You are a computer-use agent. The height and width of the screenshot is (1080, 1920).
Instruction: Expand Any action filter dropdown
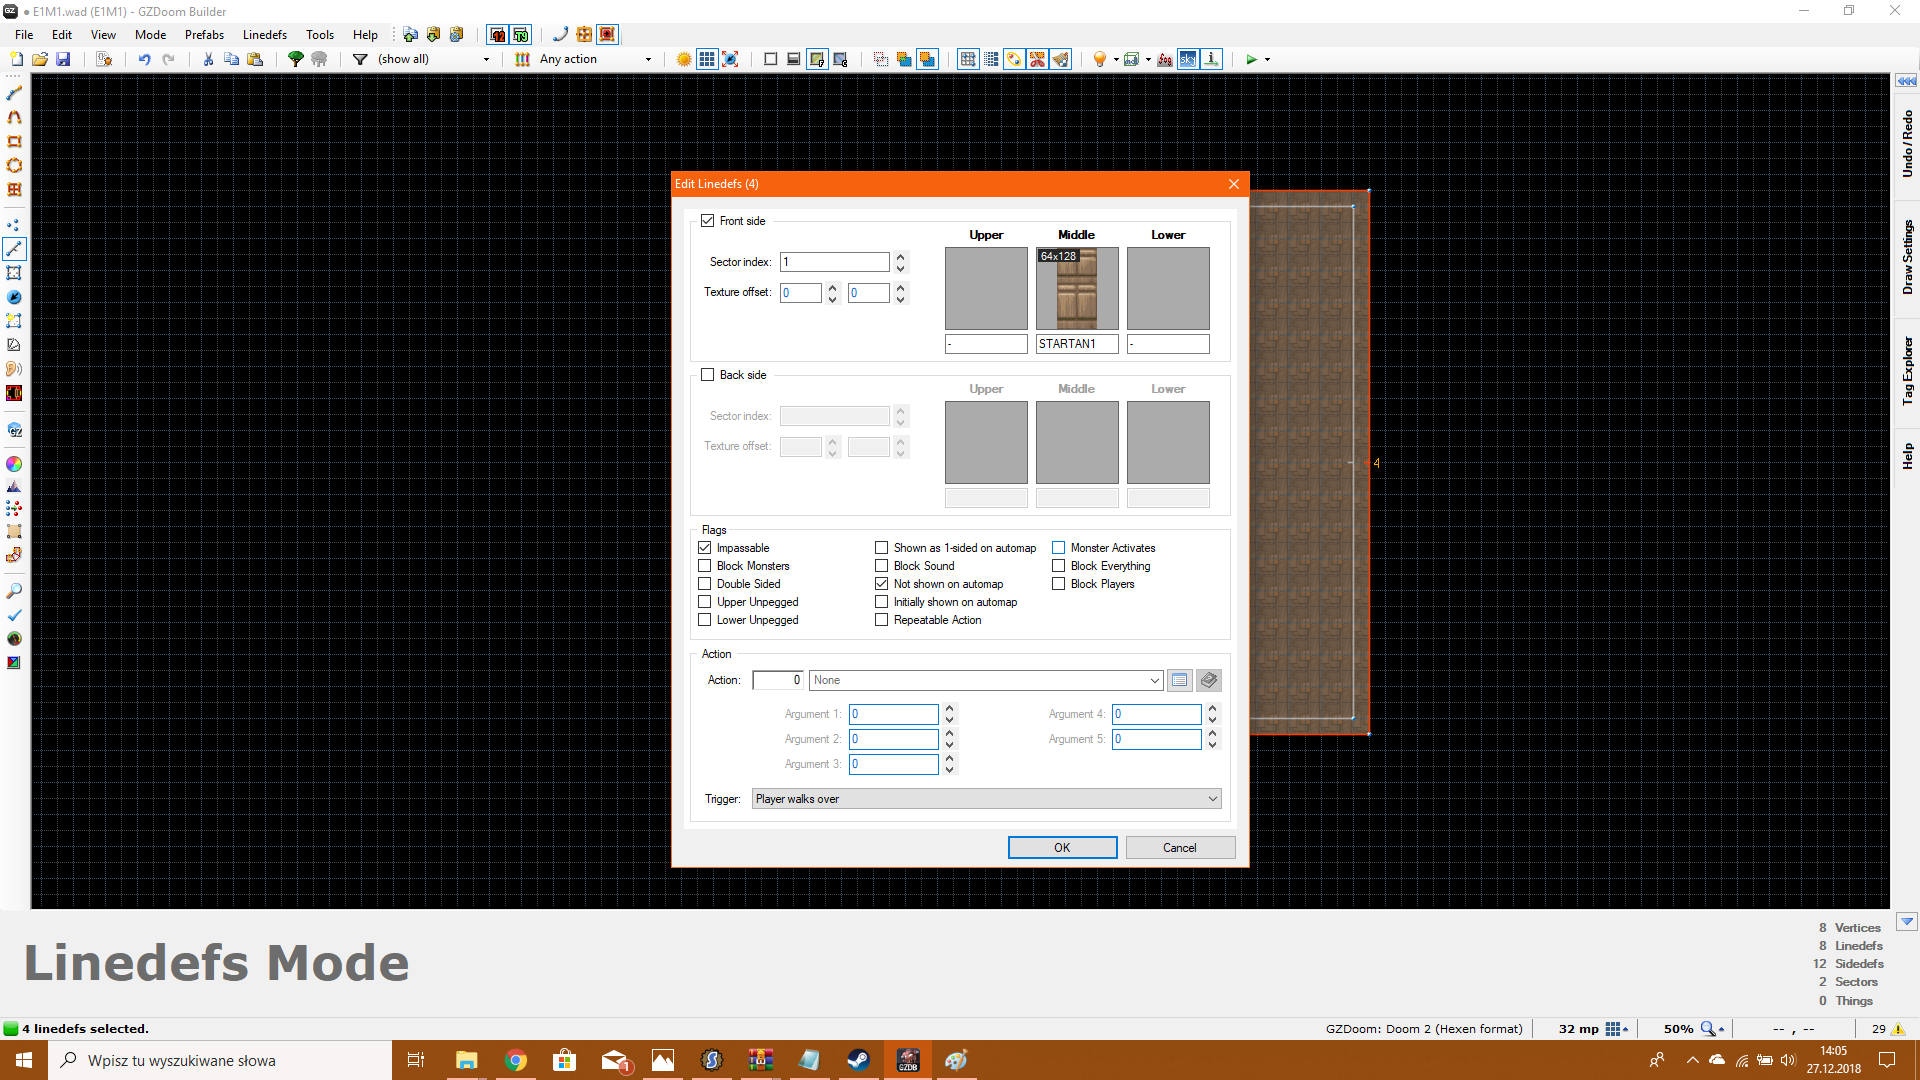pos(647,58)
